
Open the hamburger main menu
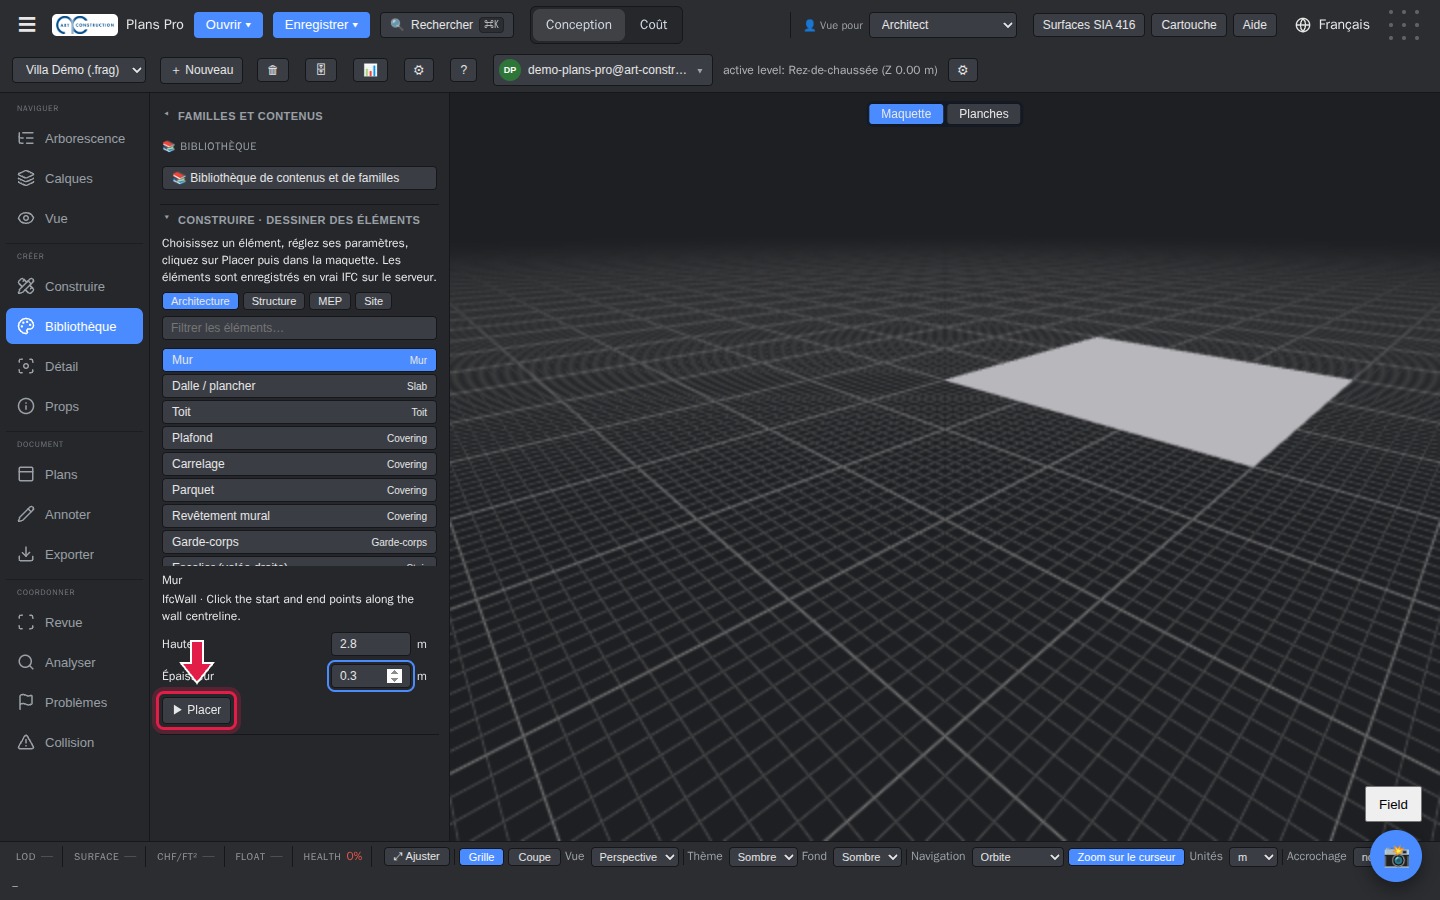(x=27, y=25)
